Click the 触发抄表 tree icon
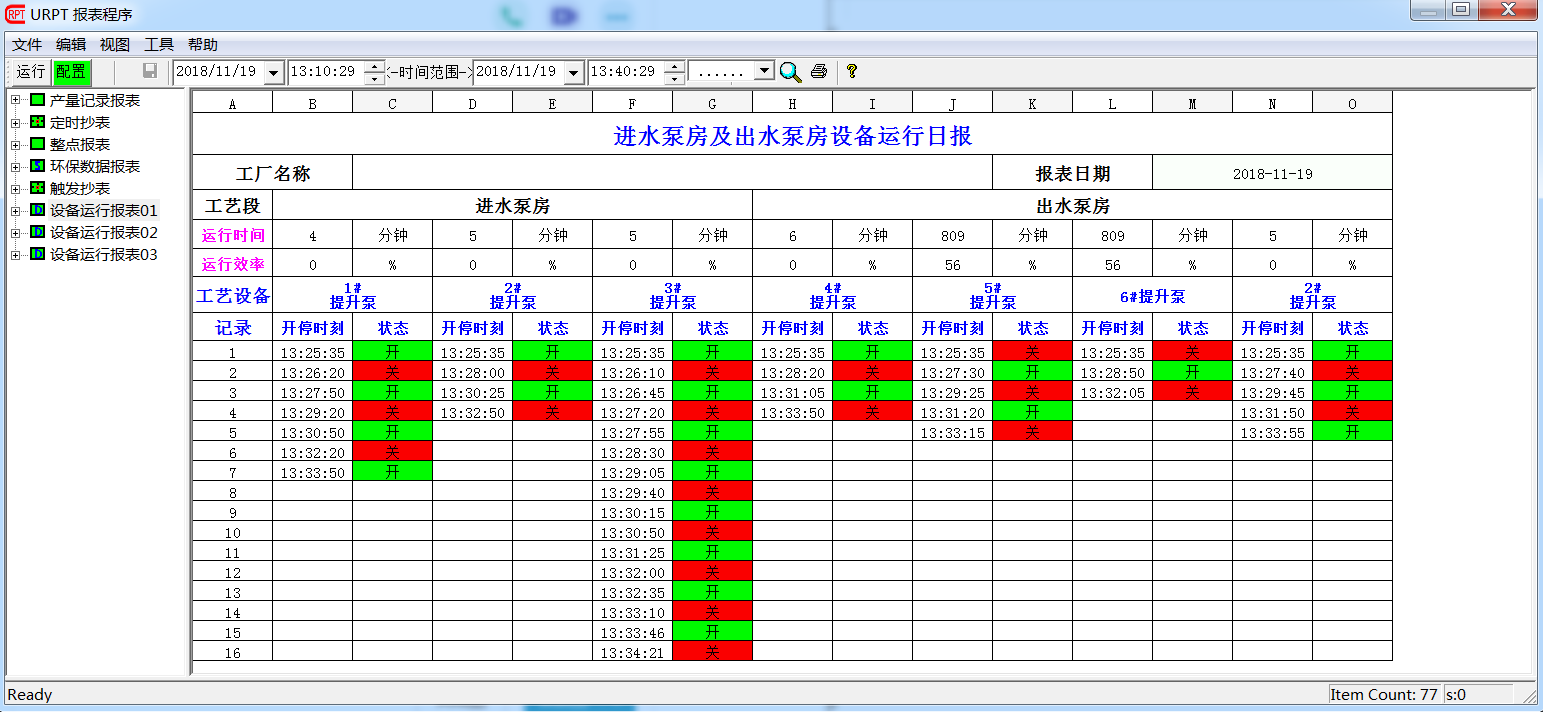The width and height of the screenshot is (1543, 712). coord(37,188)
